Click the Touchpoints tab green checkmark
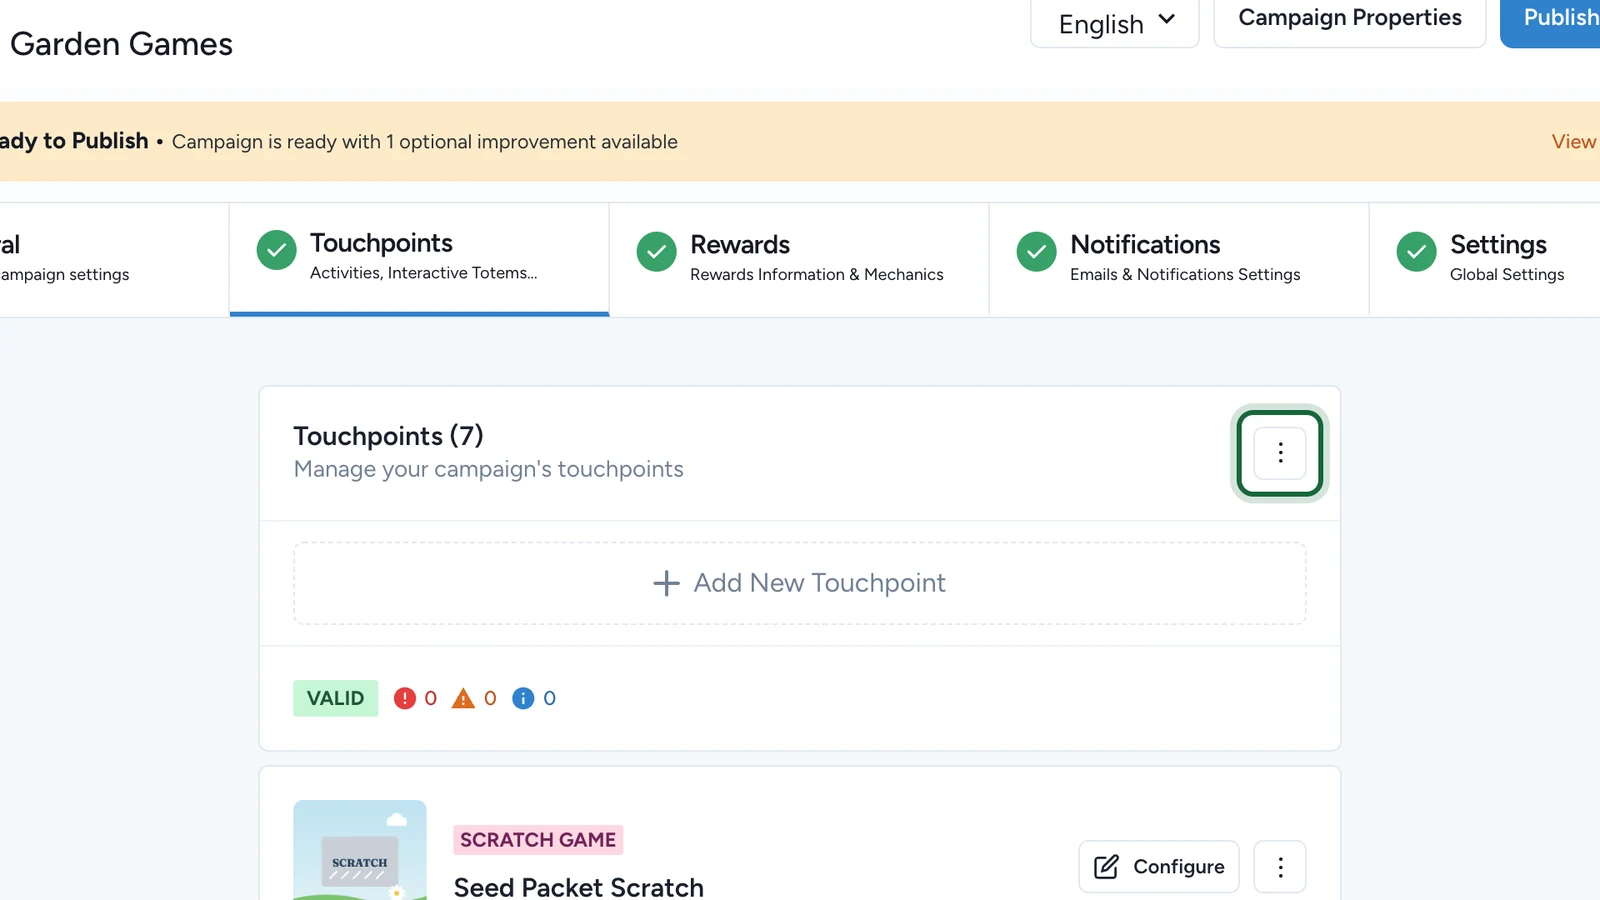1600x900 pixels. (277, 250)
